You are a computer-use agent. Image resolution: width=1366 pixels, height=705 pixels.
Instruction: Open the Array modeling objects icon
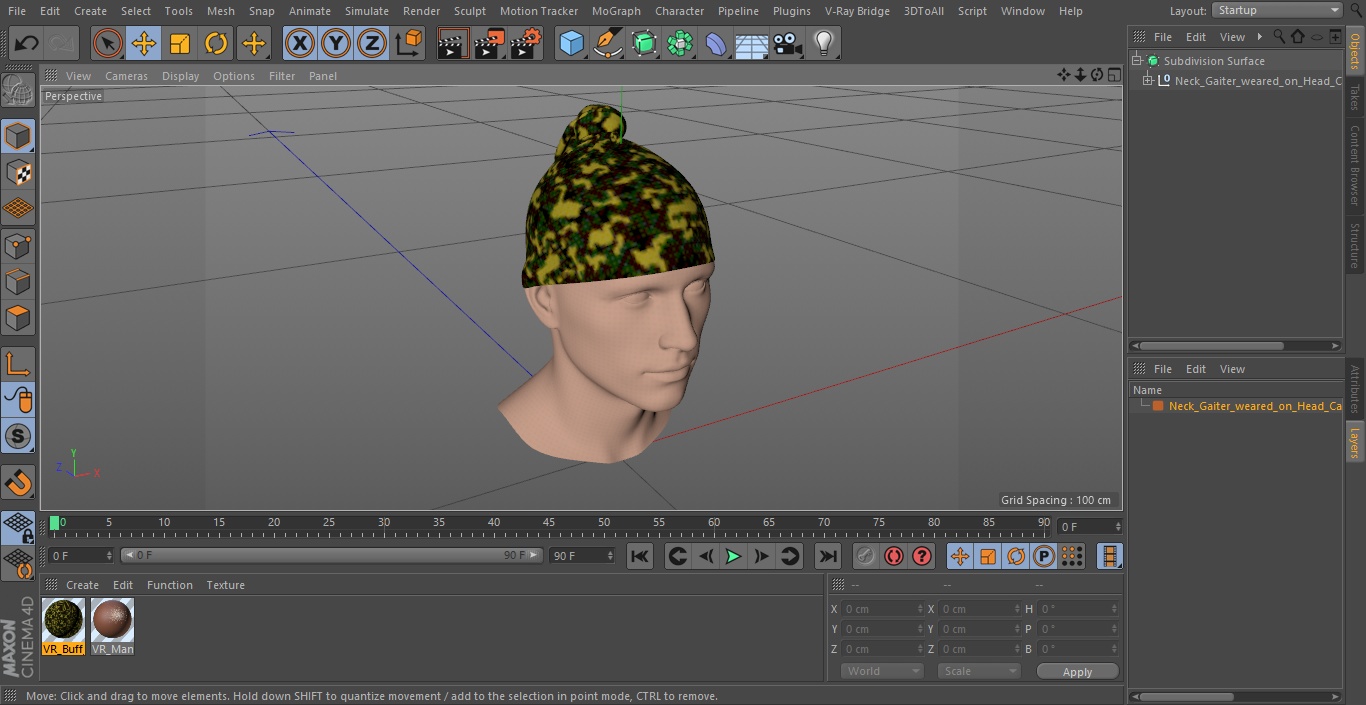pyautogui.click(x=680, y=44)
